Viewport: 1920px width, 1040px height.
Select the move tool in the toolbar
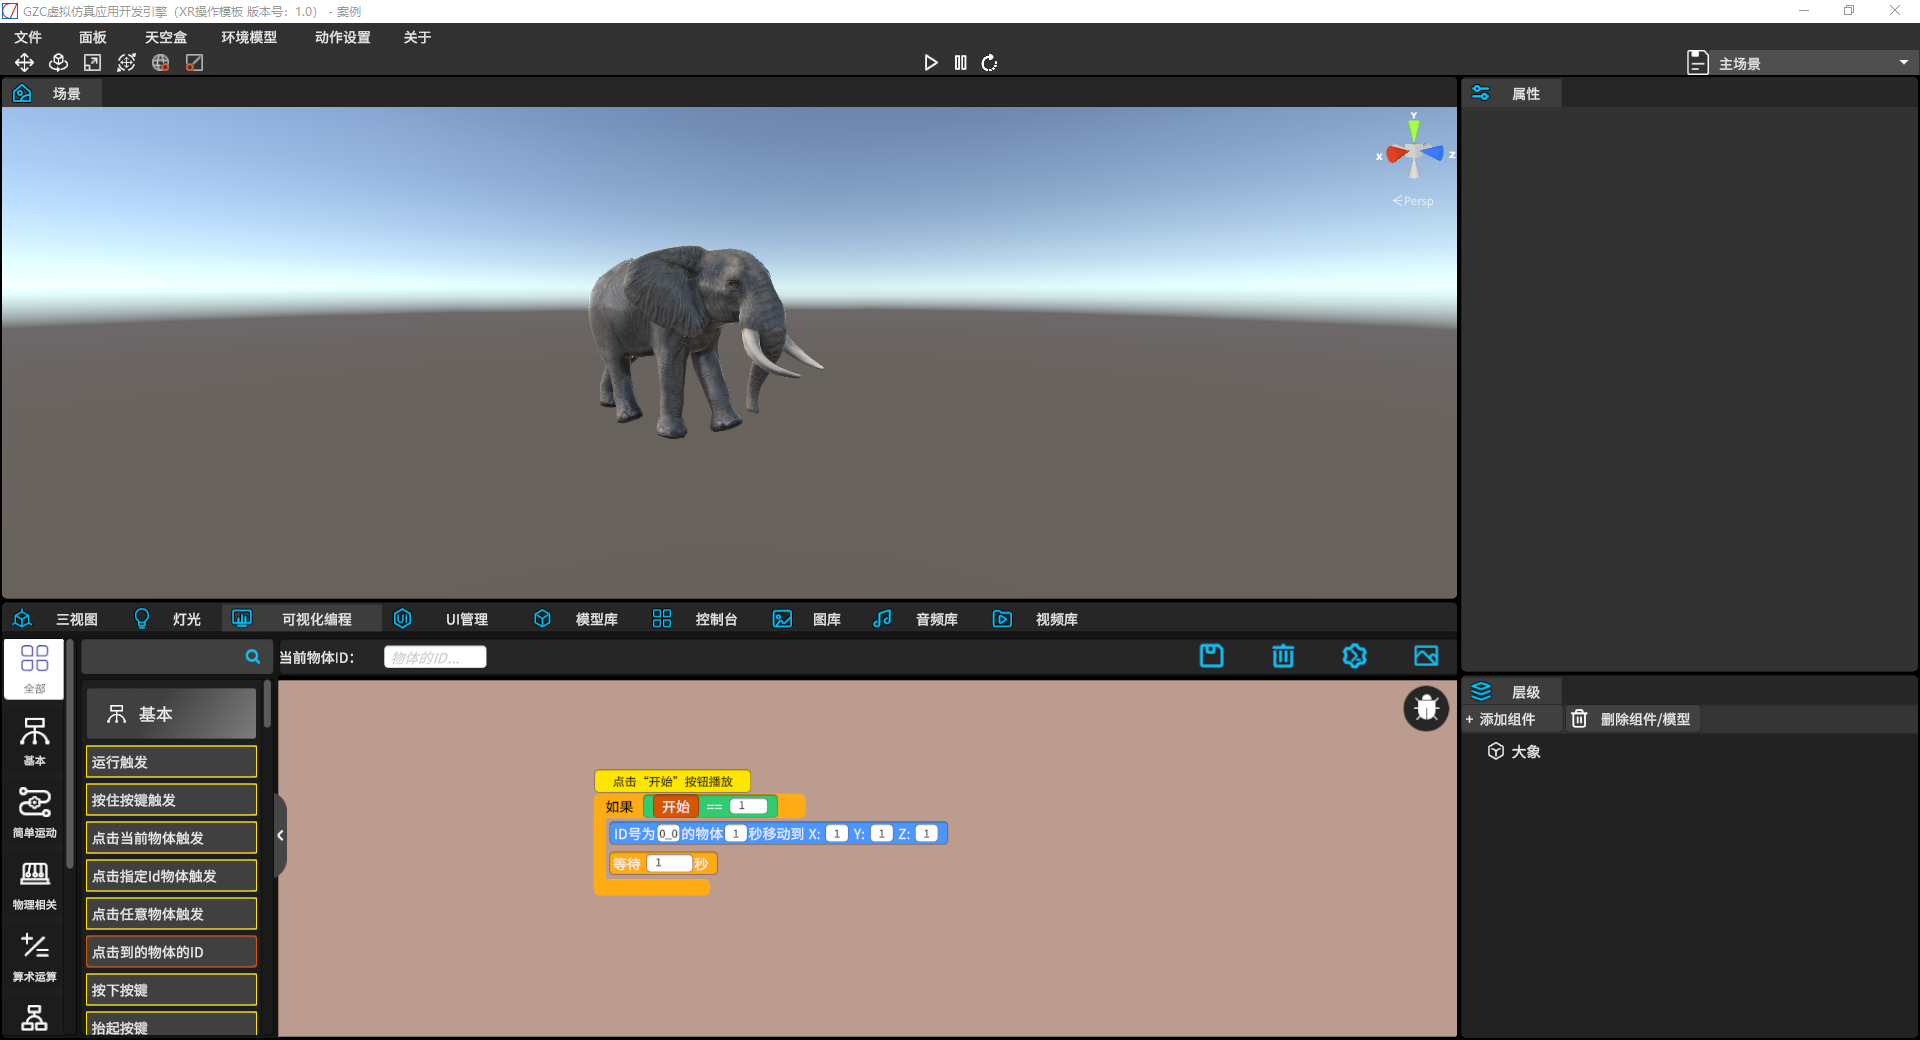(24, 63)
